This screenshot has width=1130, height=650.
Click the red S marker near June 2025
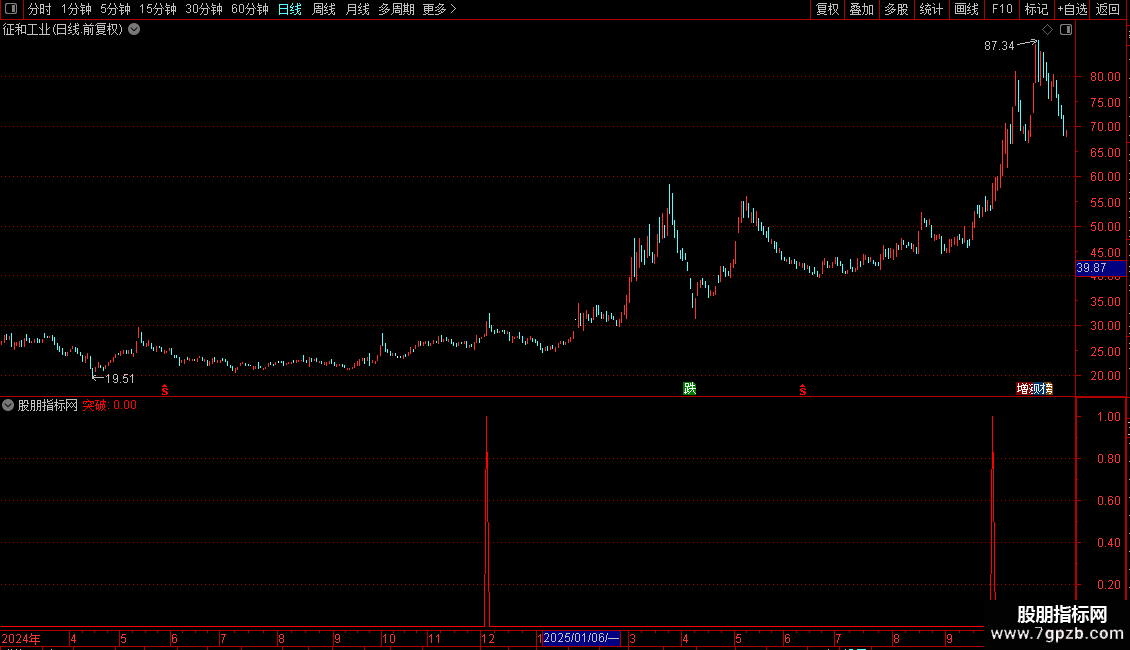click(x=802, y=390)
